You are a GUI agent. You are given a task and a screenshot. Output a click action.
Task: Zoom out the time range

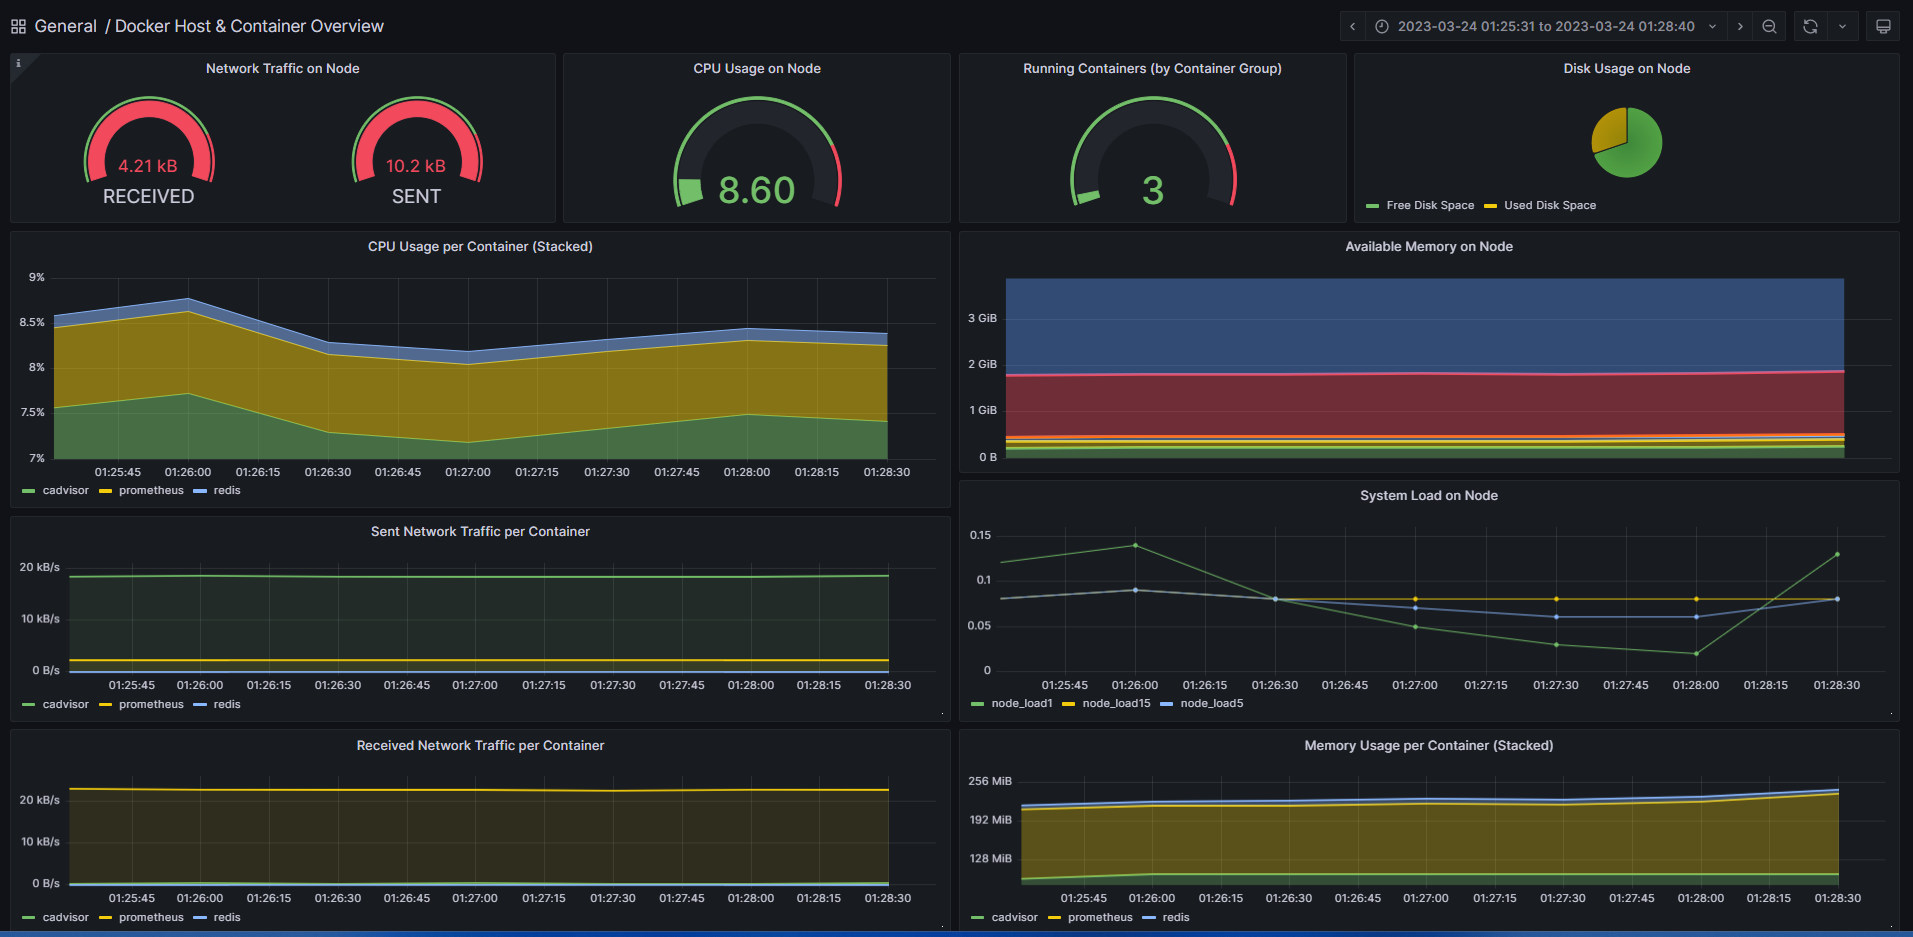pos(1769,27)
